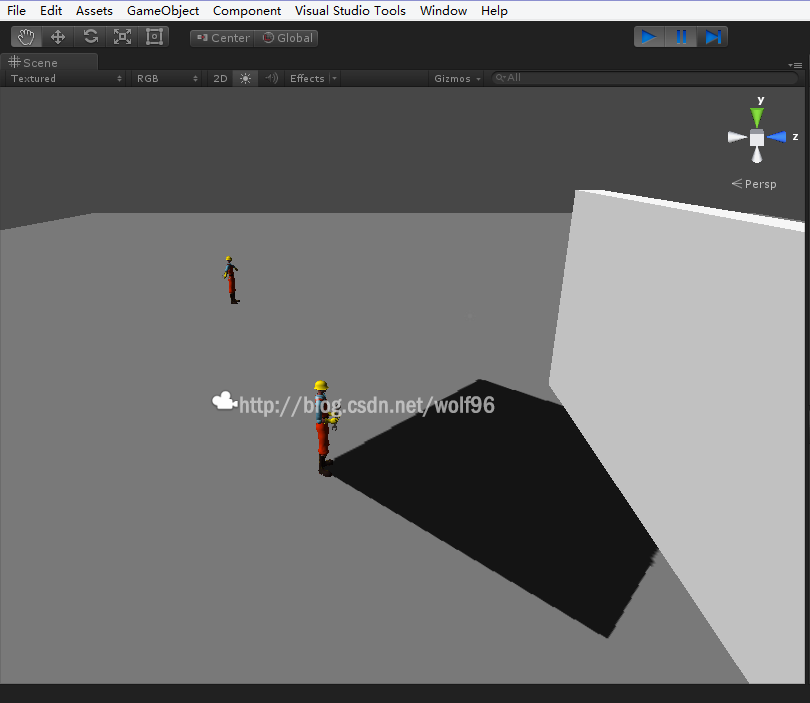The width and height of the screenshot is (810, 703).
Task: Open the RGB render mode dropdown
Action: [x=166, y=79]
